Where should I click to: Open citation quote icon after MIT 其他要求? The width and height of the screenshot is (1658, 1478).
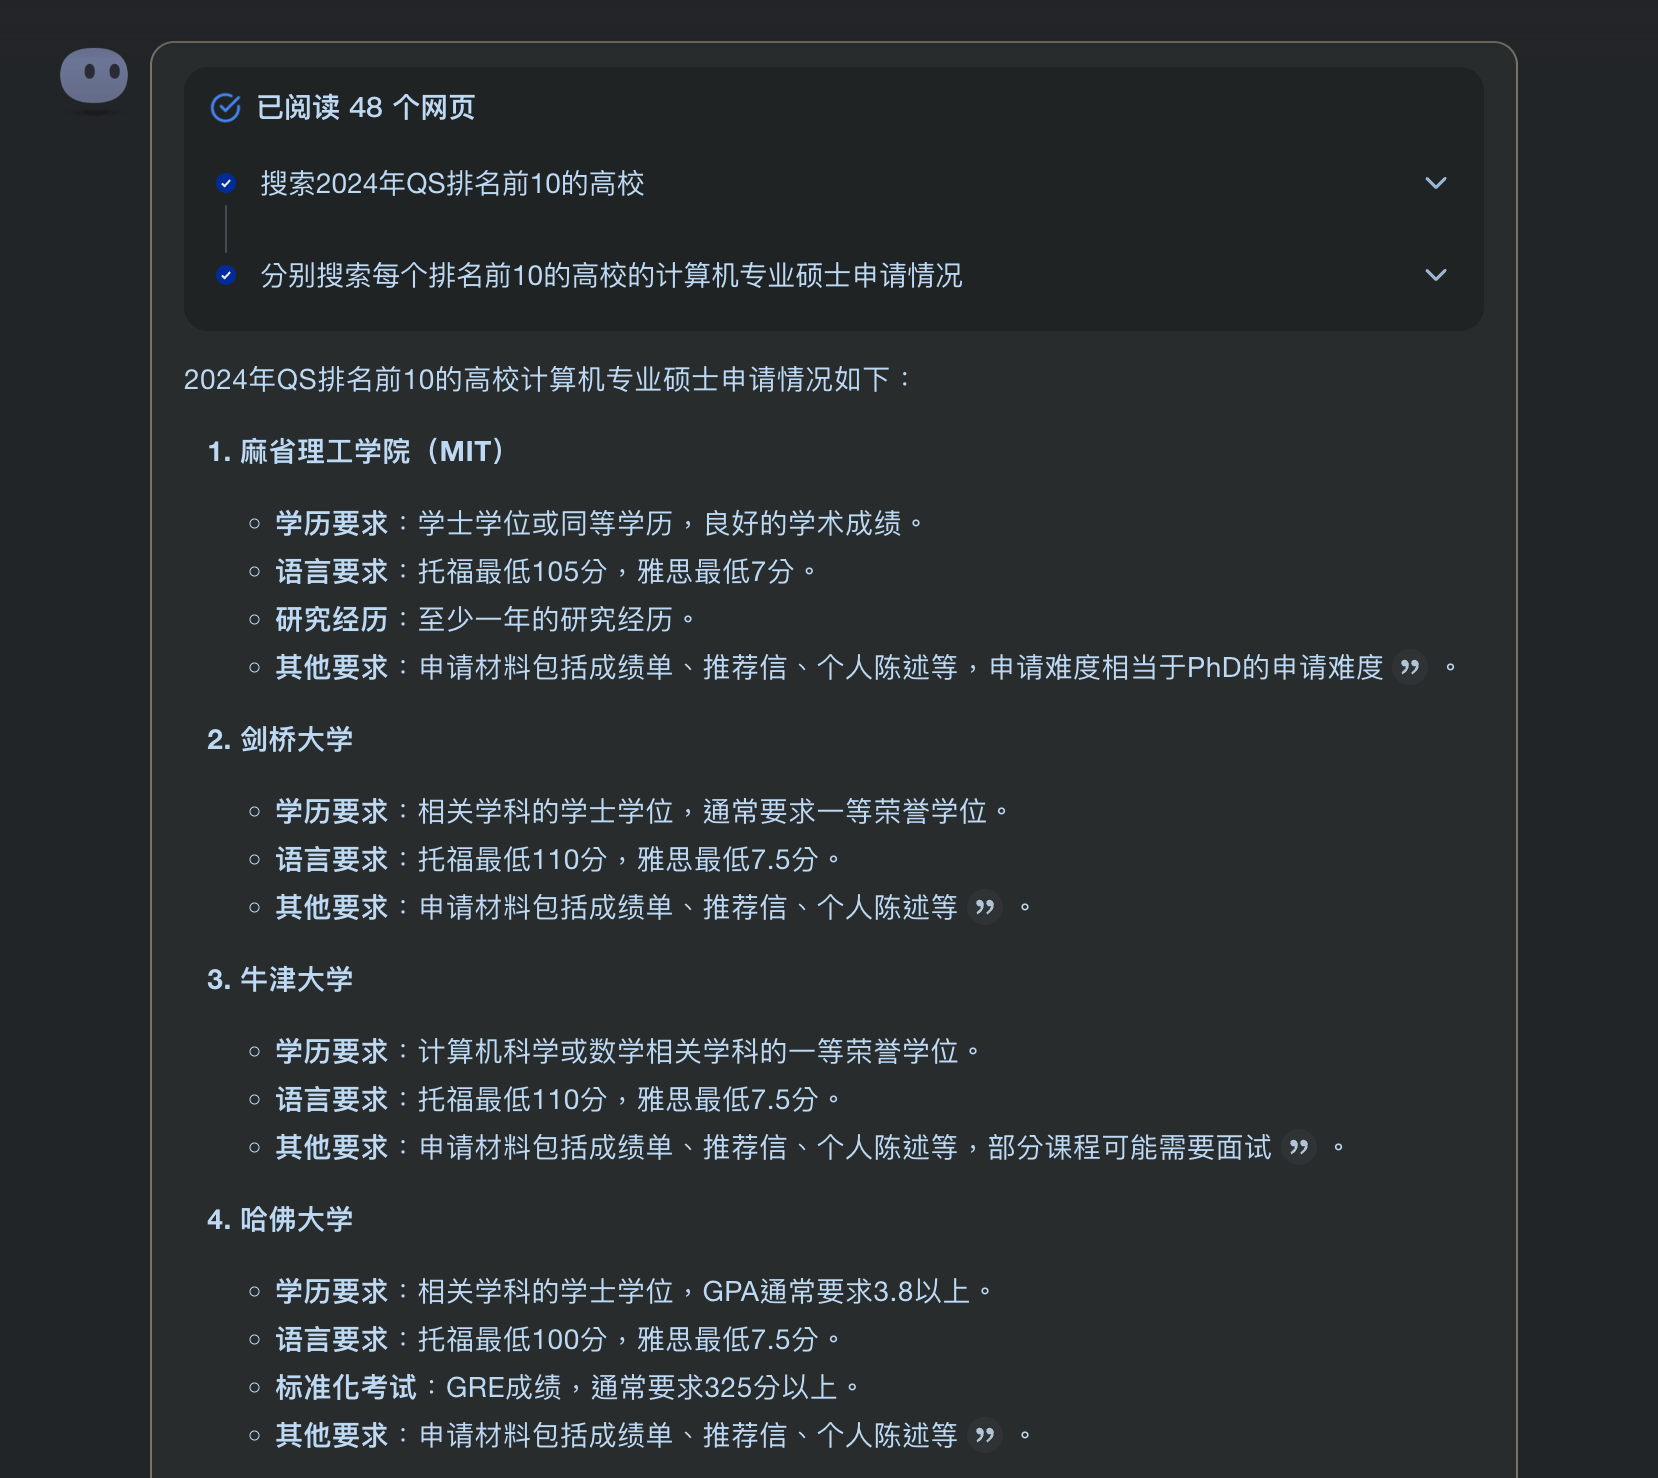point(1410,667)
